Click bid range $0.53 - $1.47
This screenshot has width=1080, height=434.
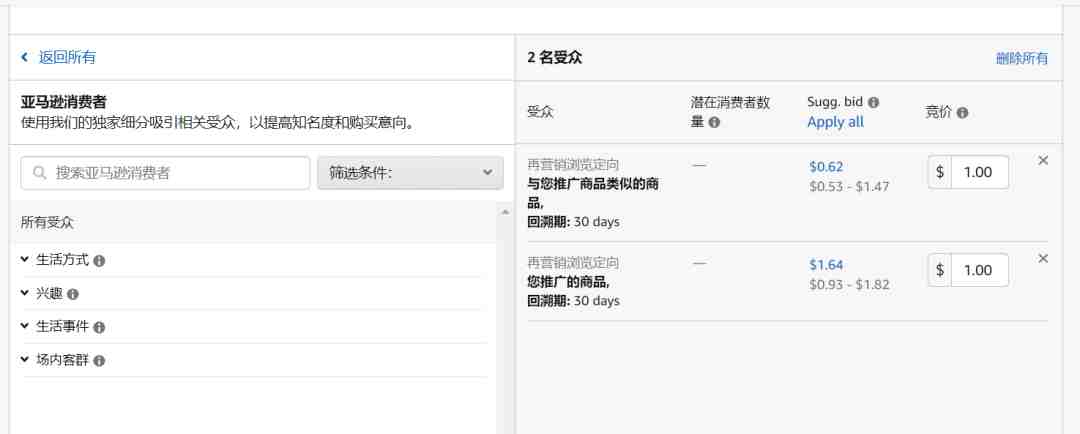[x=849, y=187]
